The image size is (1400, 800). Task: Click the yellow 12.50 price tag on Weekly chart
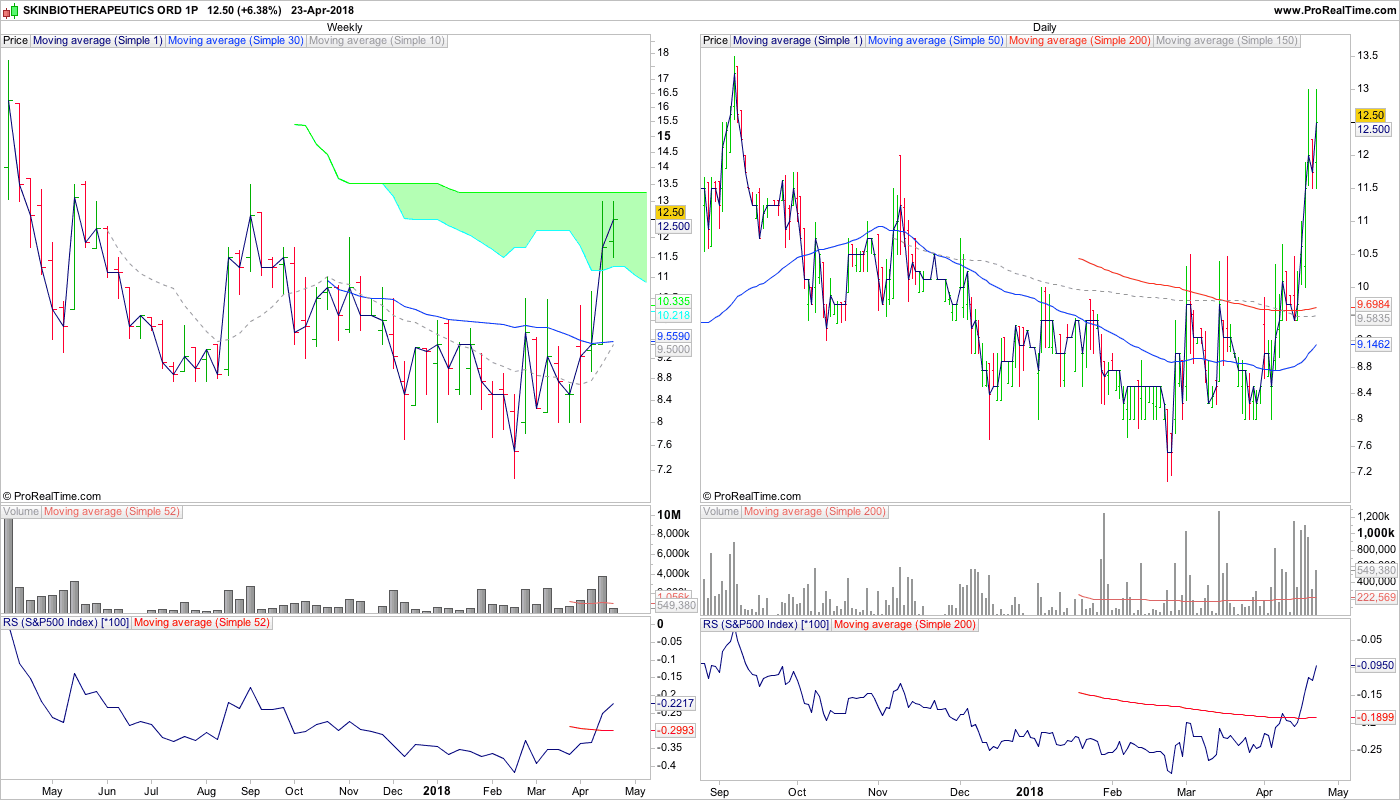(x=669, y=212)
